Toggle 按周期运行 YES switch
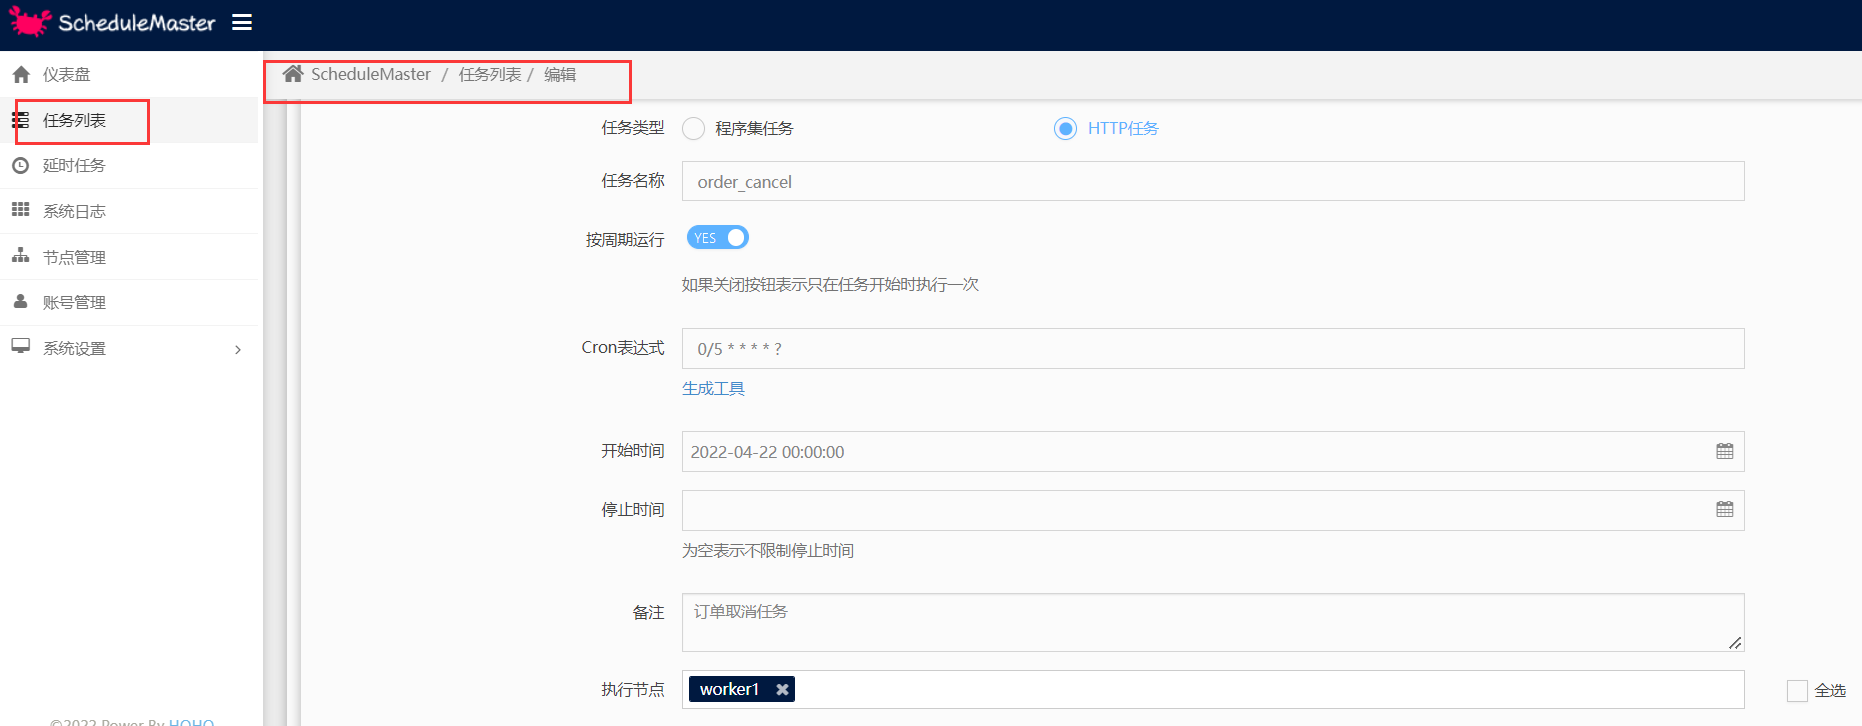 pyautogui.click(x=717, y=238)
